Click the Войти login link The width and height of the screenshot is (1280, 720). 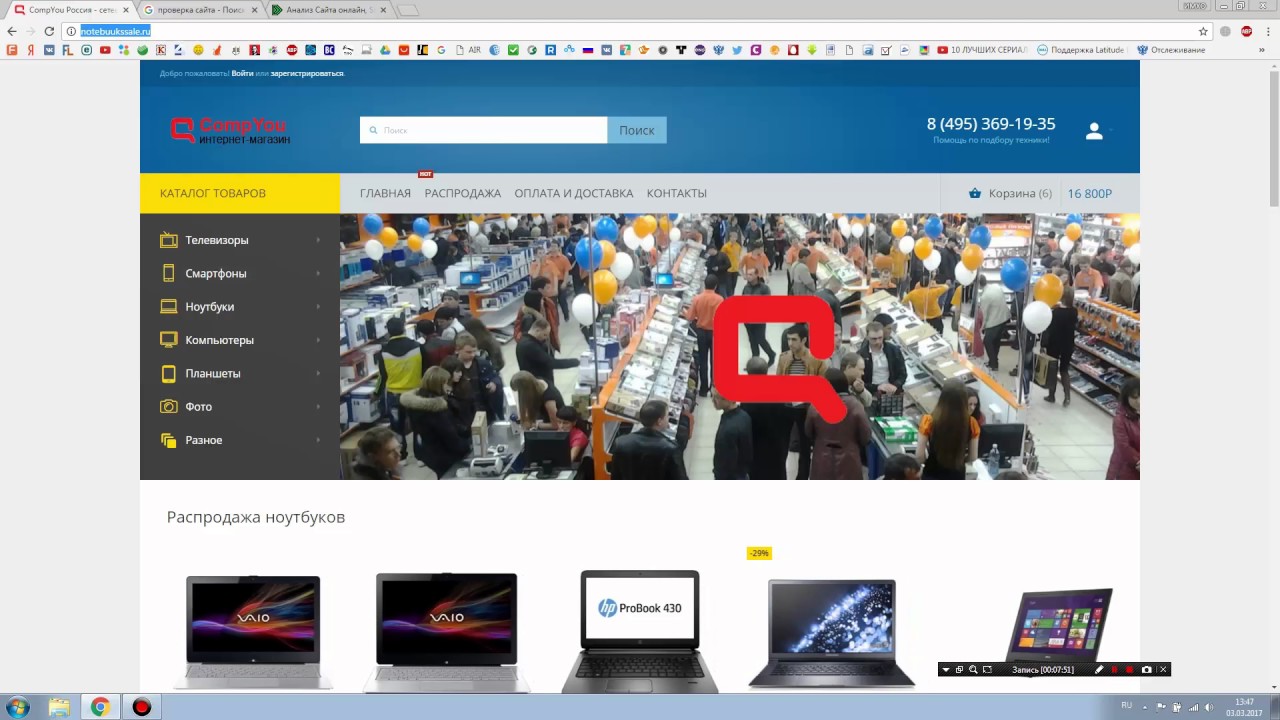point(242,74)
